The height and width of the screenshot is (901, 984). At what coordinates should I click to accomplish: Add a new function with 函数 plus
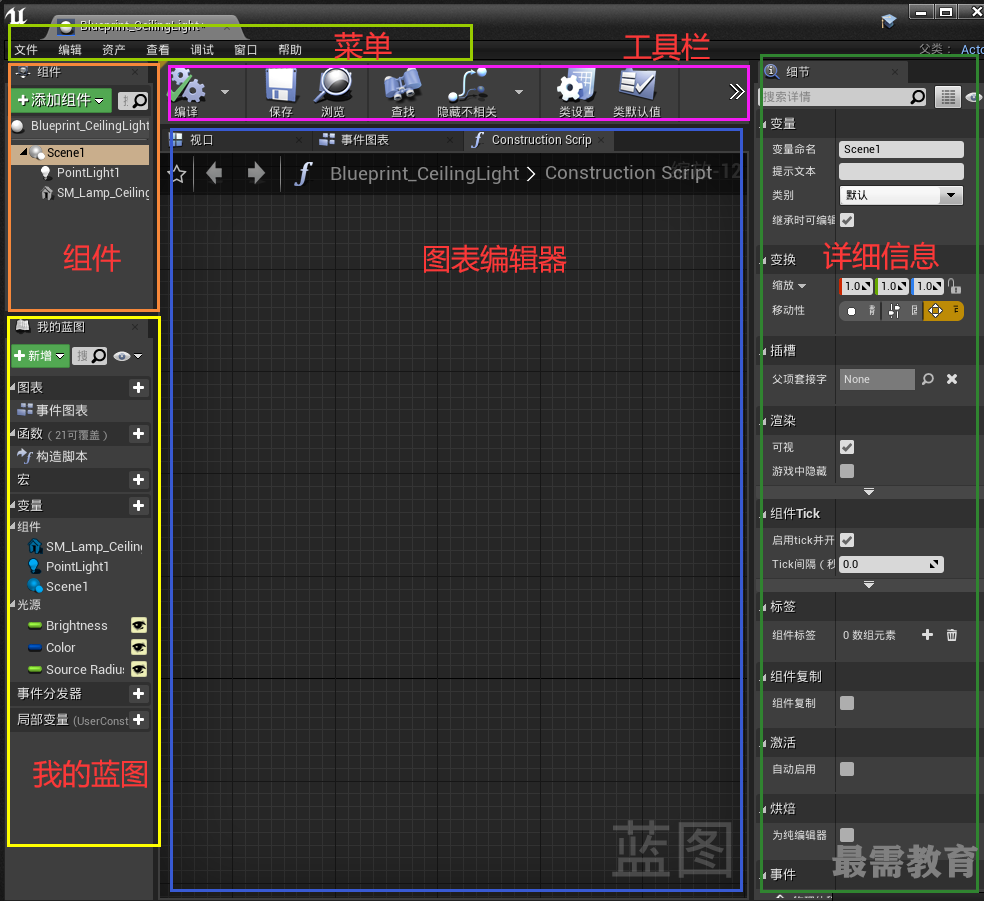coord(139,434)
